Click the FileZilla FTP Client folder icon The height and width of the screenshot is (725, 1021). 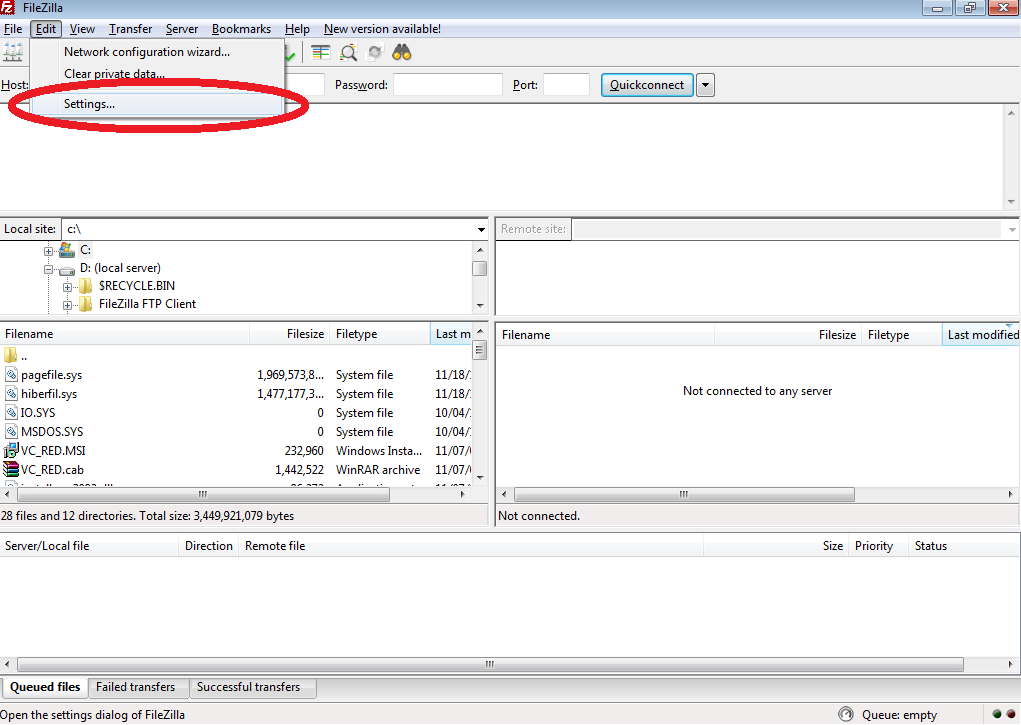85,304
